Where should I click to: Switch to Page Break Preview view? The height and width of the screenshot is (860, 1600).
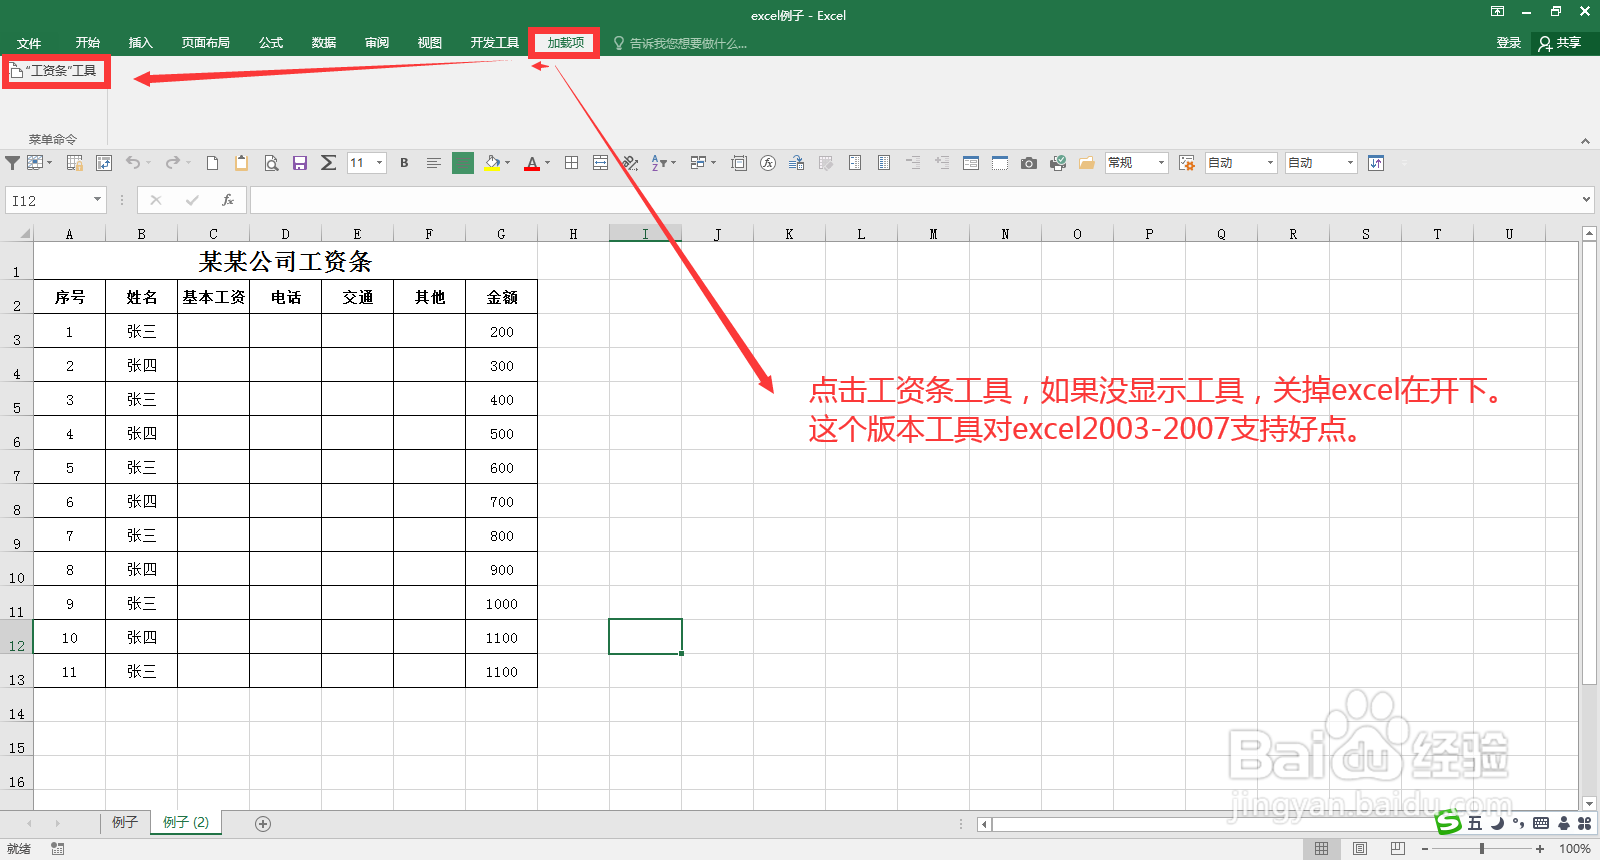(x=1397, y=849)
